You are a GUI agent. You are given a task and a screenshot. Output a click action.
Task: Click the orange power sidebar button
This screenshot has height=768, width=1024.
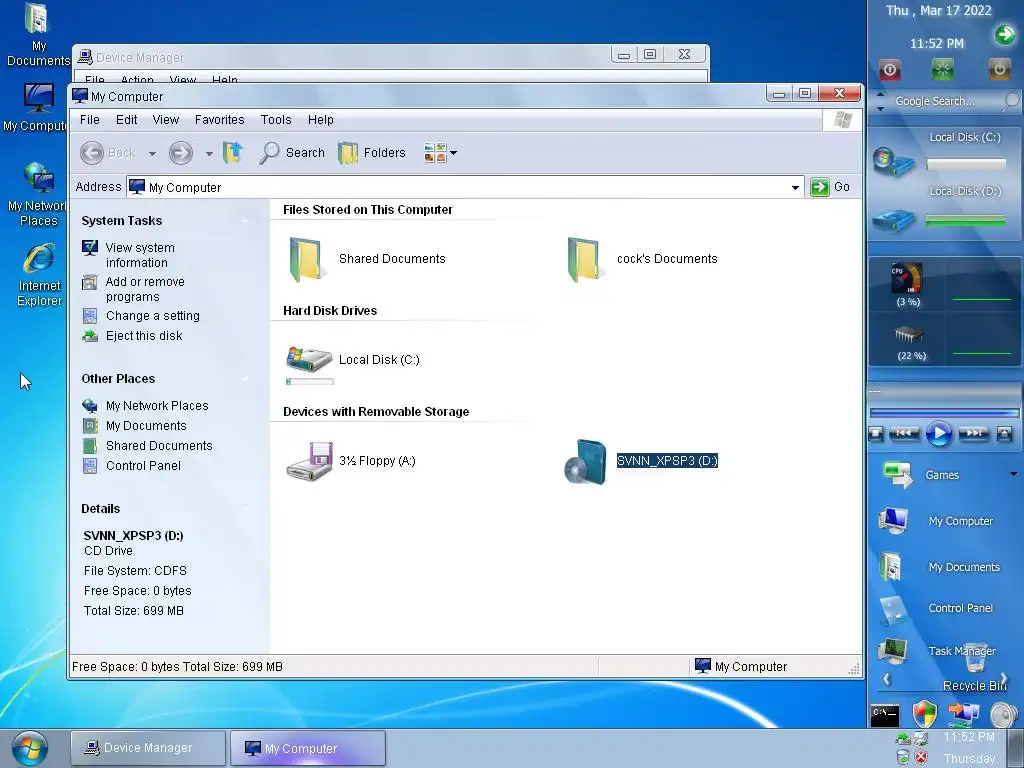[x=999, y=69]
